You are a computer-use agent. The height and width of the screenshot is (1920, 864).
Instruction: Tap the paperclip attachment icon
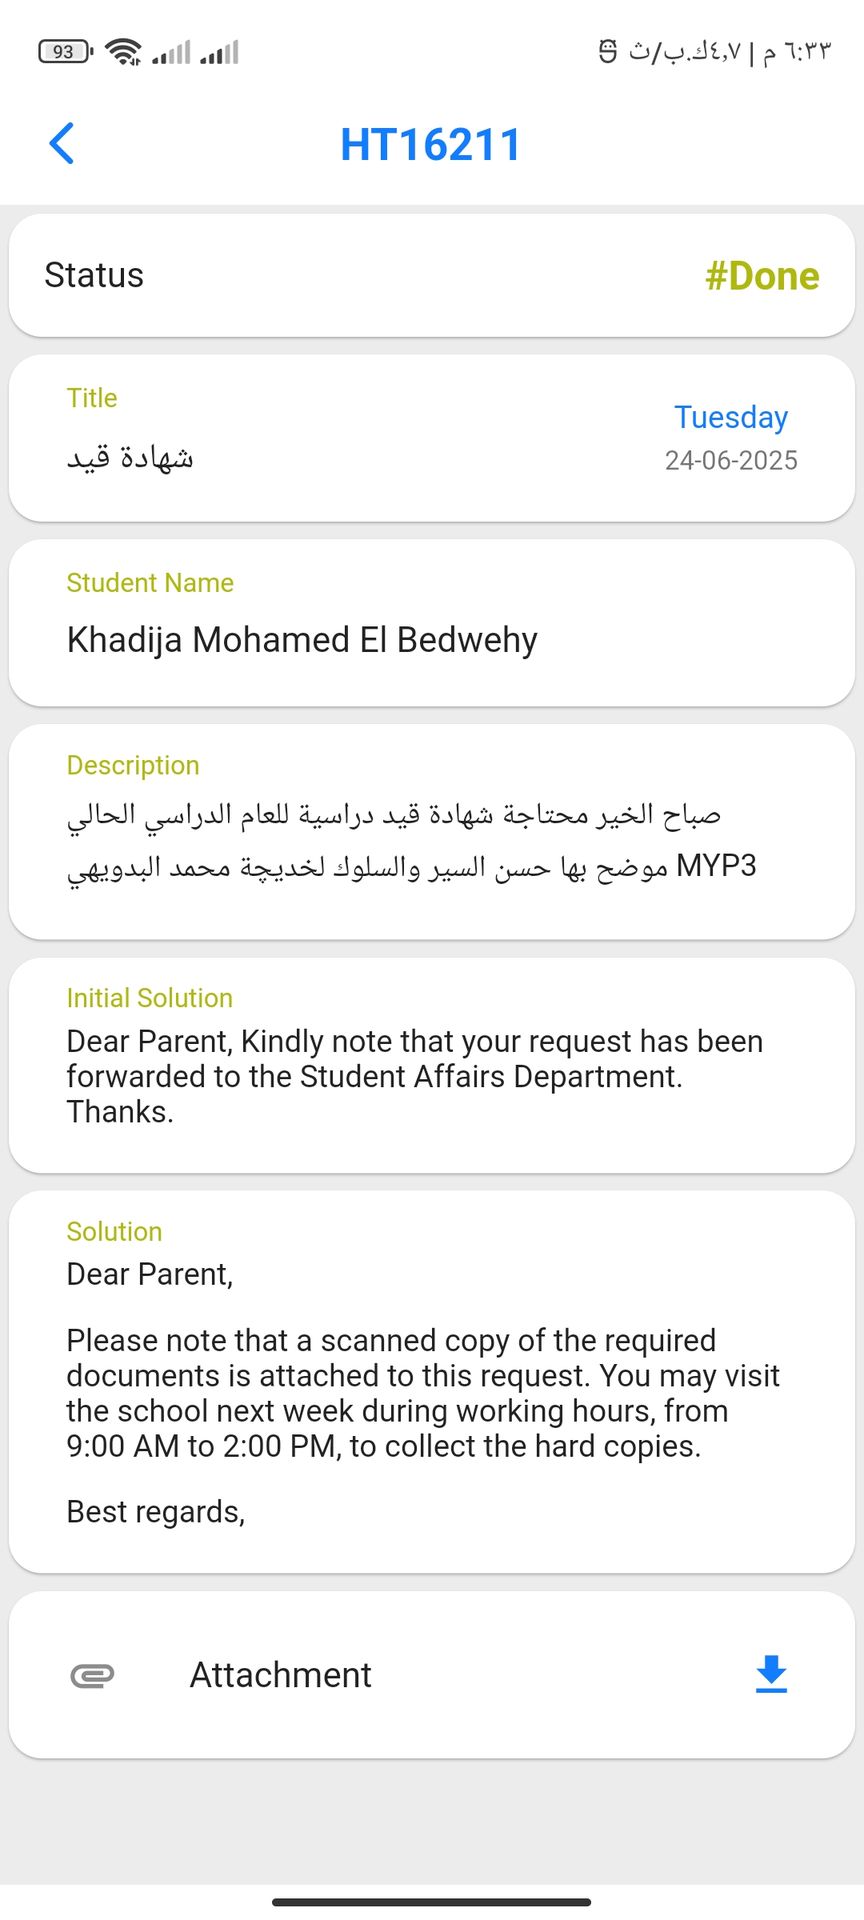click(92, 1675)
